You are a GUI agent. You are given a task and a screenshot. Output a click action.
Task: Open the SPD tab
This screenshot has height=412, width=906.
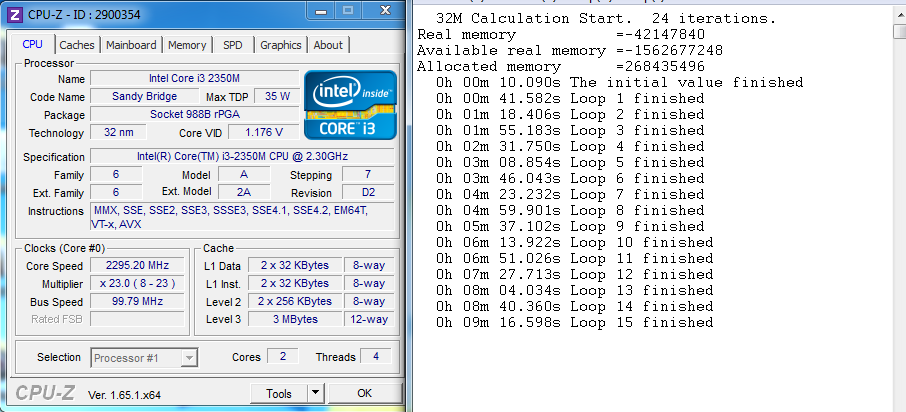click(233, 45)
